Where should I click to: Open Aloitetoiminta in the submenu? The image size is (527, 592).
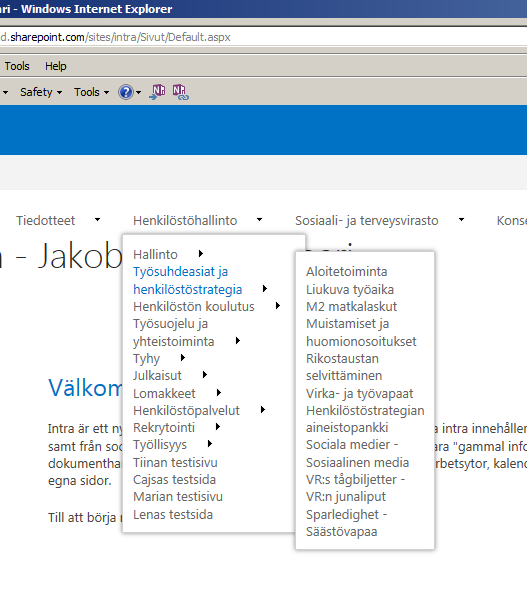[x=347, y=271]
